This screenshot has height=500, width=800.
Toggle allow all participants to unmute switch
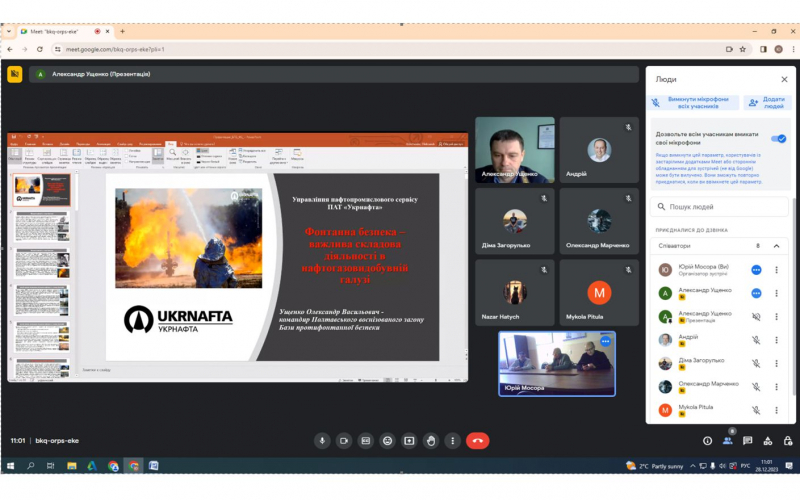pos(779,139)
